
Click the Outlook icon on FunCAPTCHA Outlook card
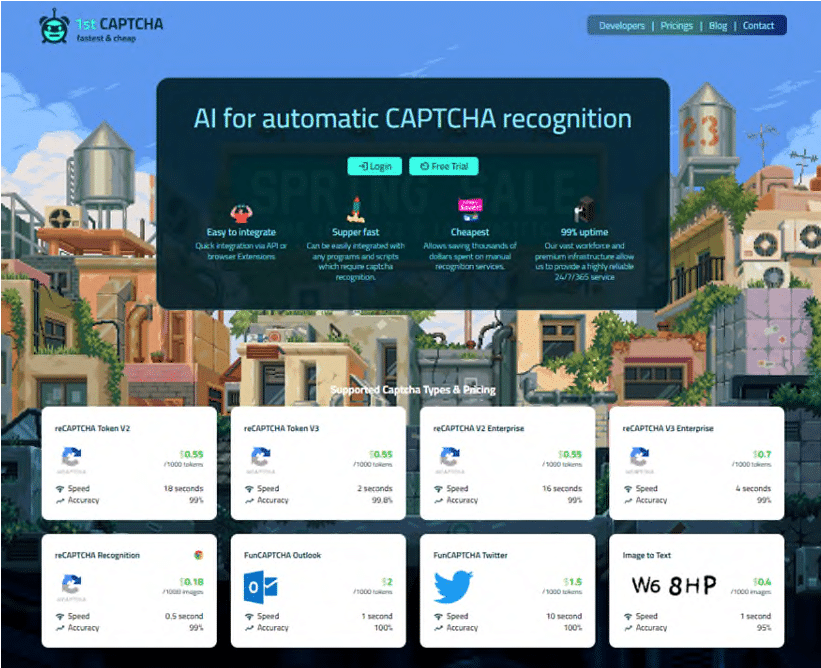click(x=262, y=585)
